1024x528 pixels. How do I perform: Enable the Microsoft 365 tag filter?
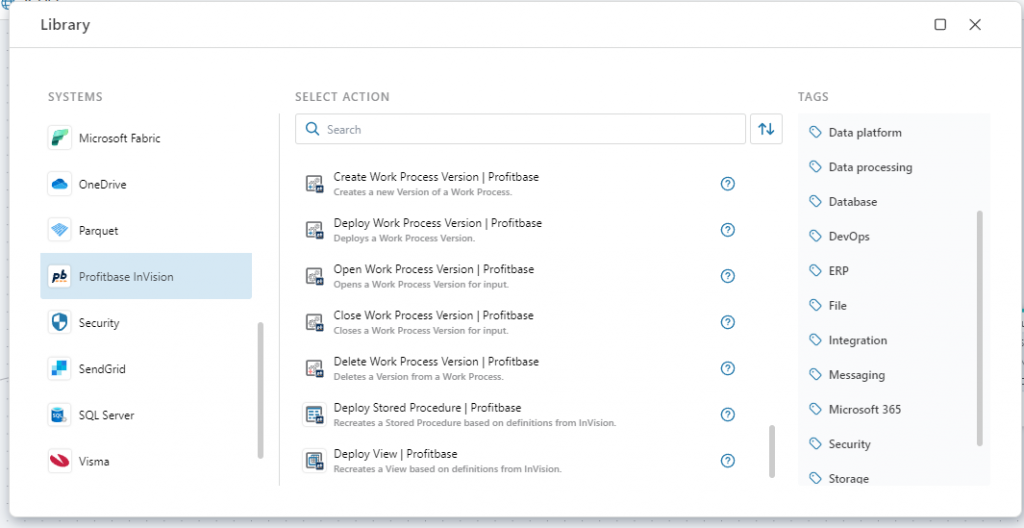coord(864,409)
